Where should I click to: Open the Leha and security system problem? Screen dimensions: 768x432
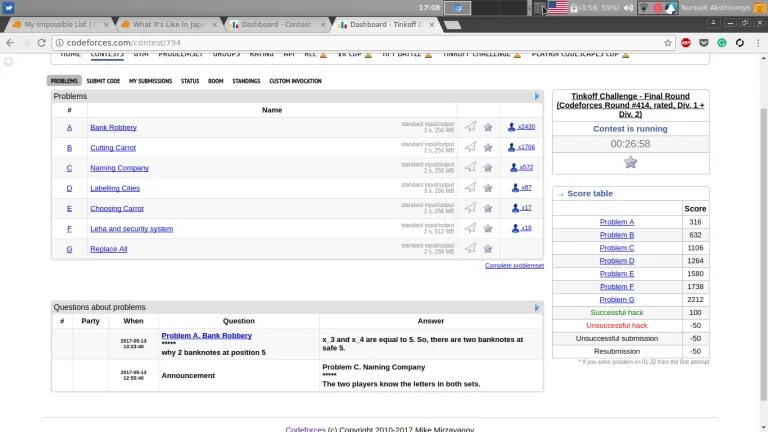pyautogui.click(x=131, y=229)
